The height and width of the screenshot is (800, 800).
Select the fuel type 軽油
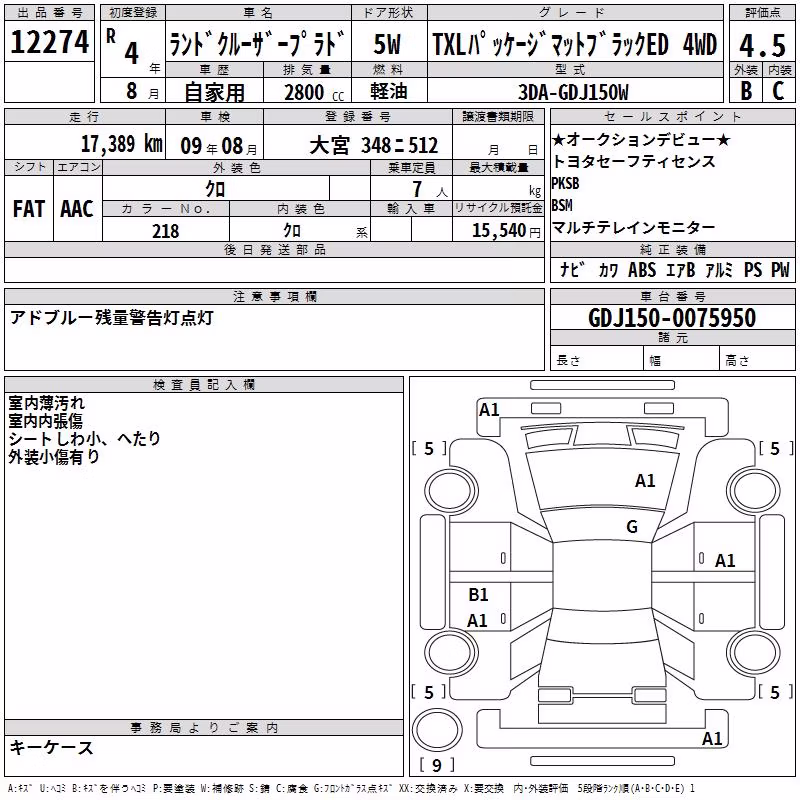(x=389, y=91)
